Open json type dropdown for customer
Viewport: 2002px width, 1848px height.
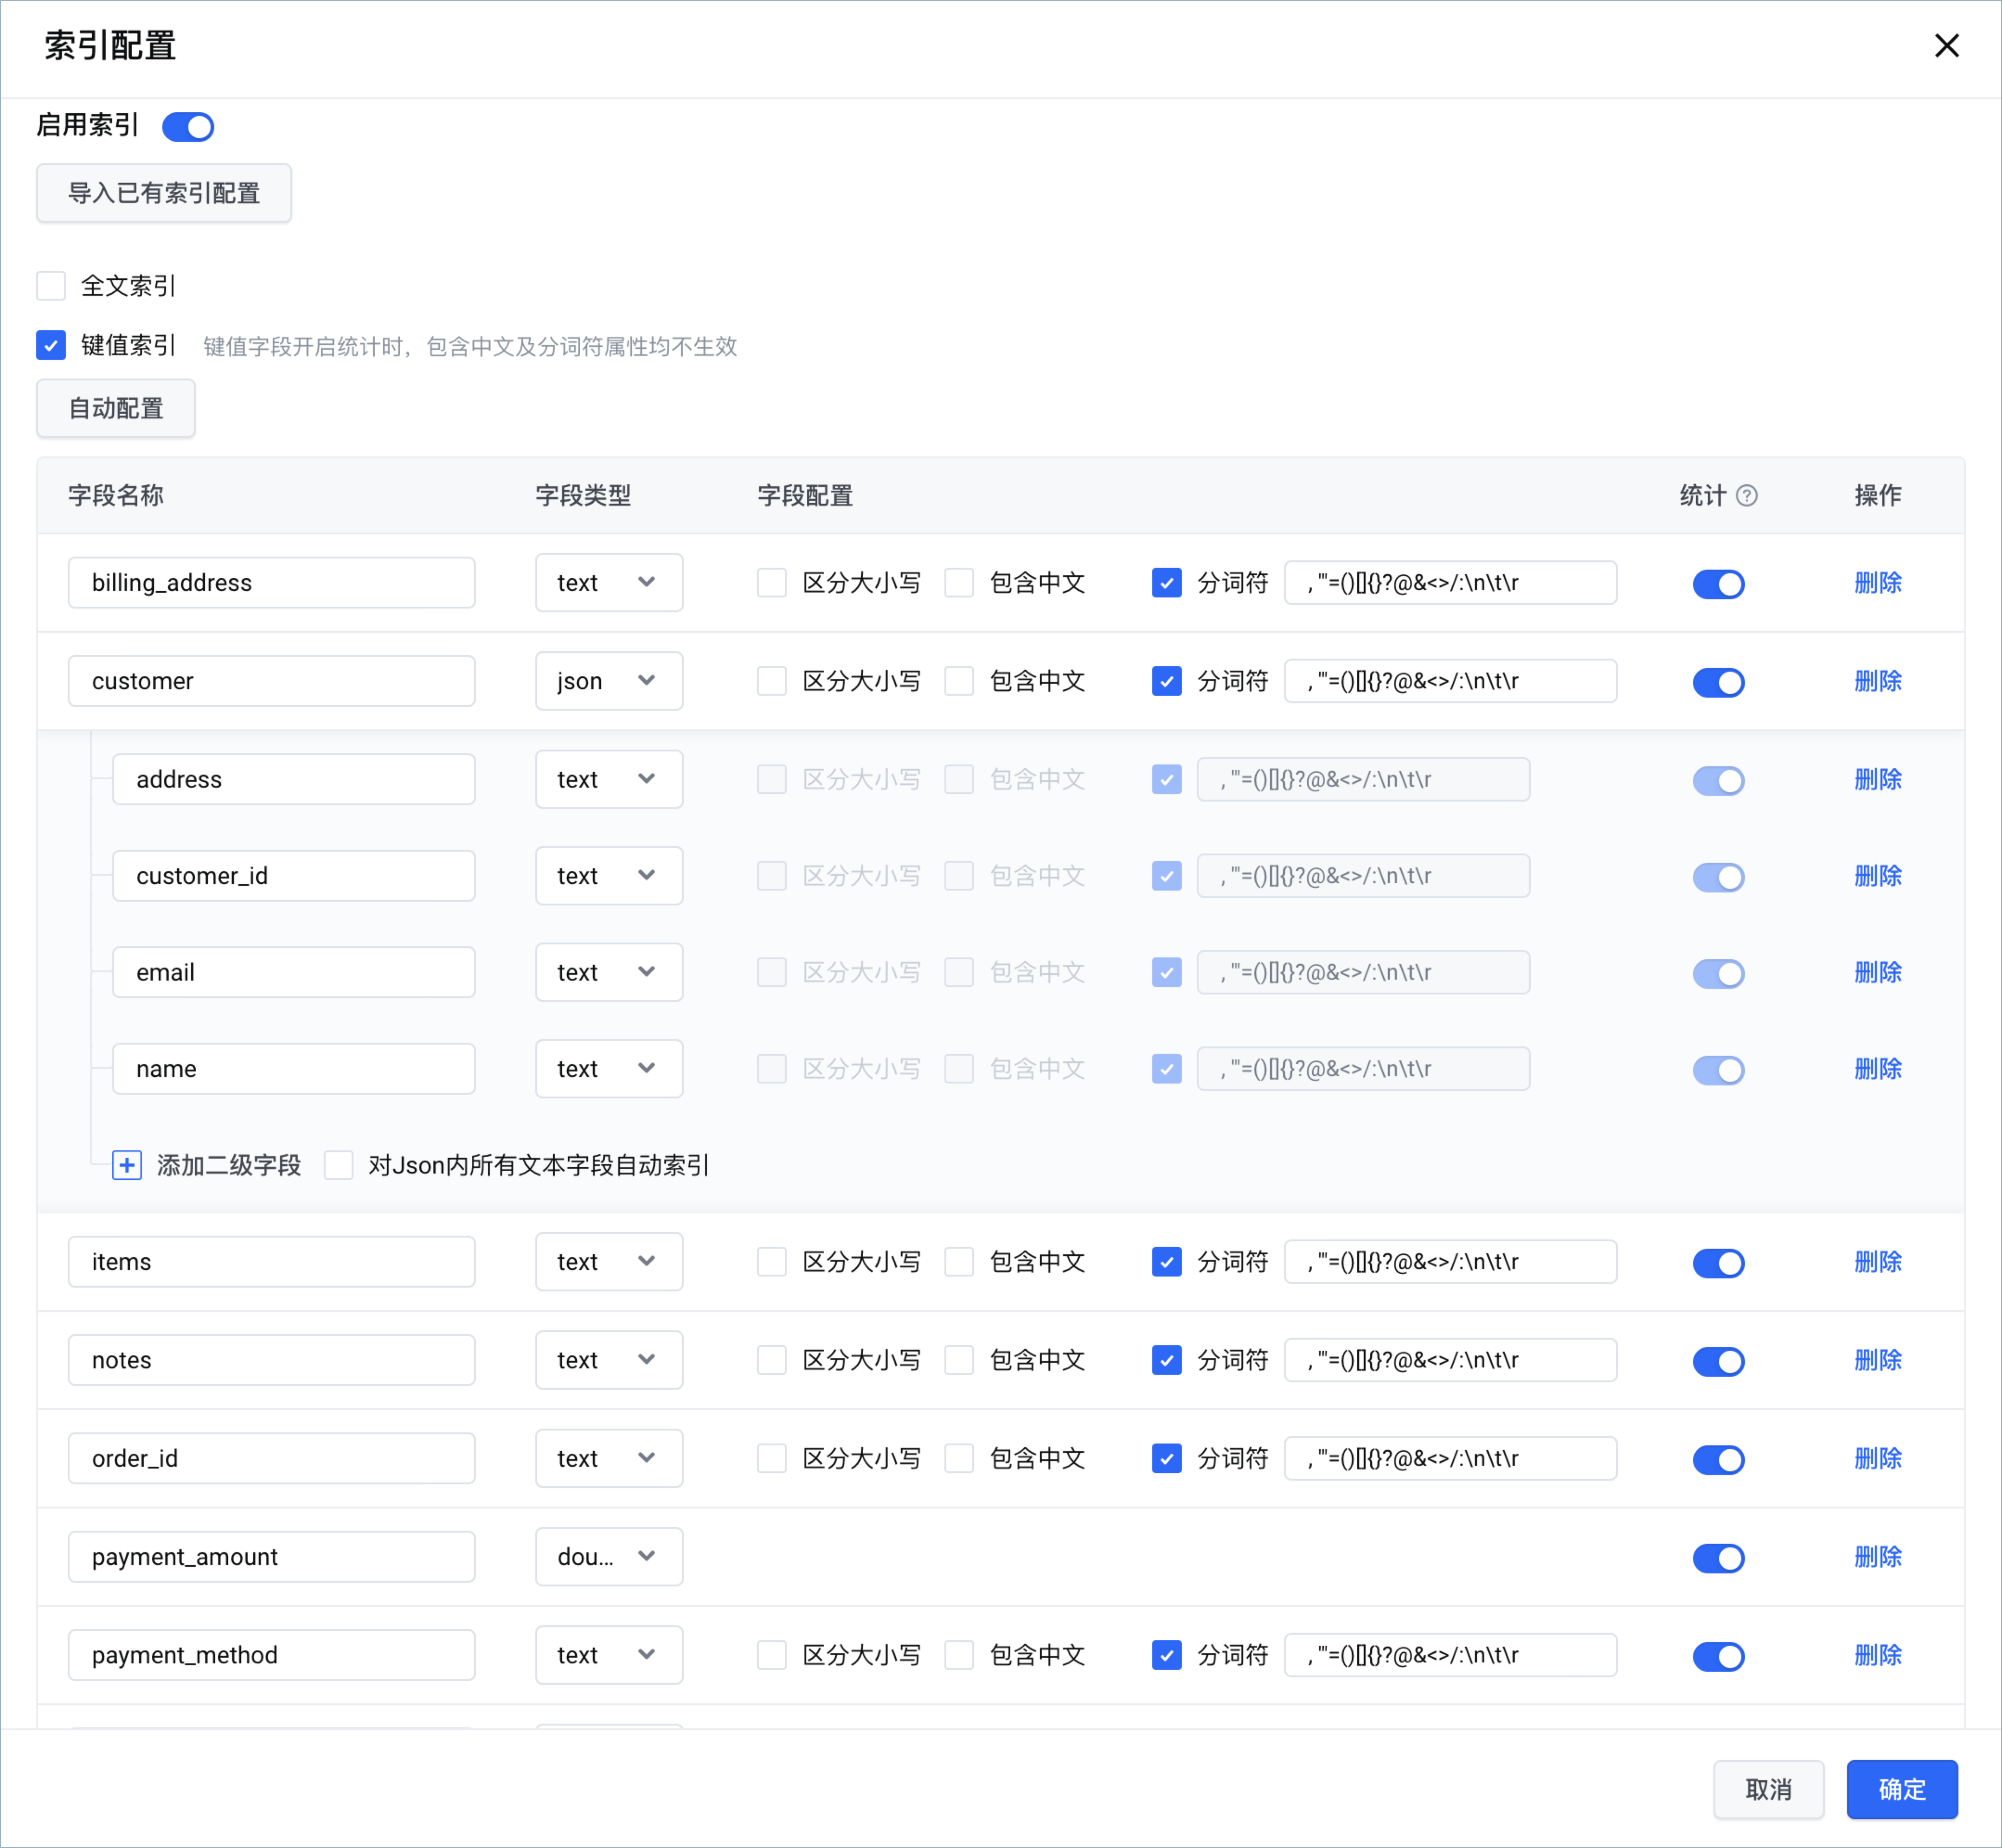[x=609, y=681]
